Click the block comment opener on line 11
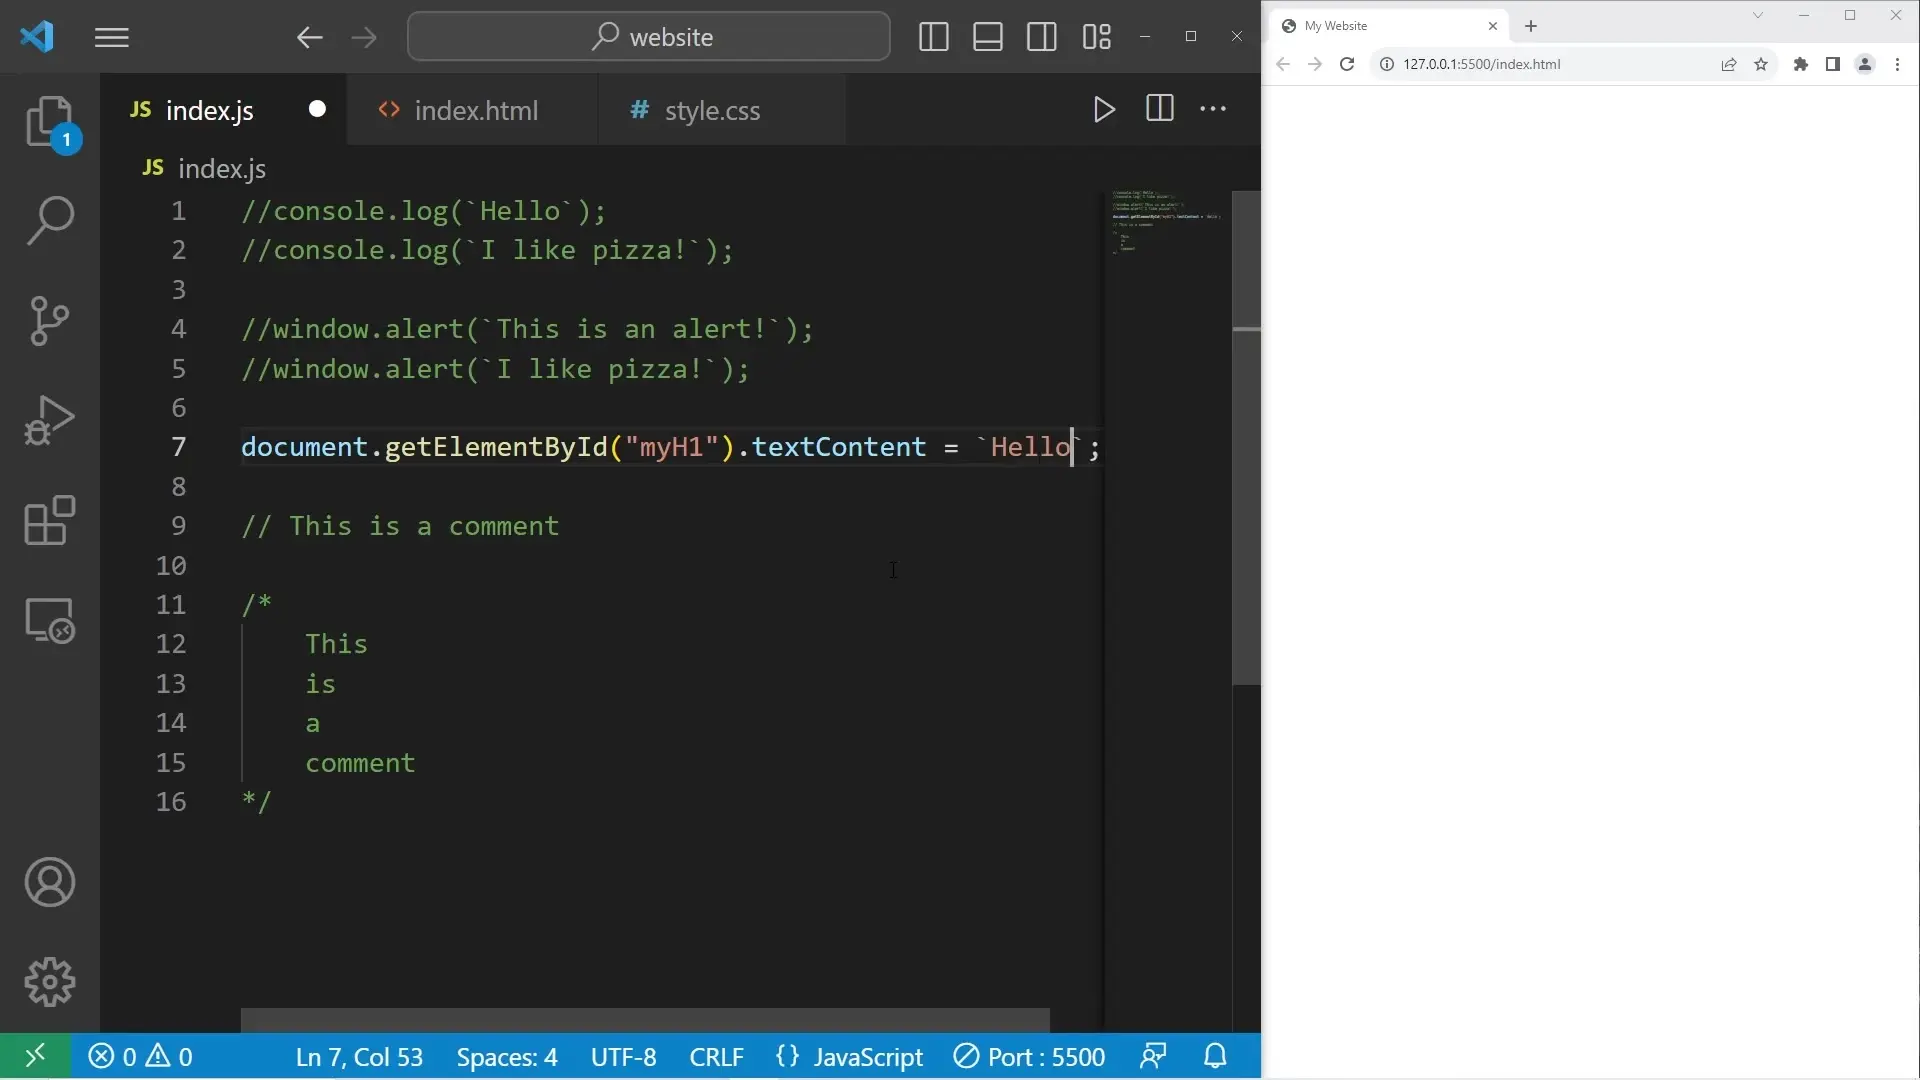This screenshot has width=1920, height=1080. pyautogui.click(x=256, y=604)
